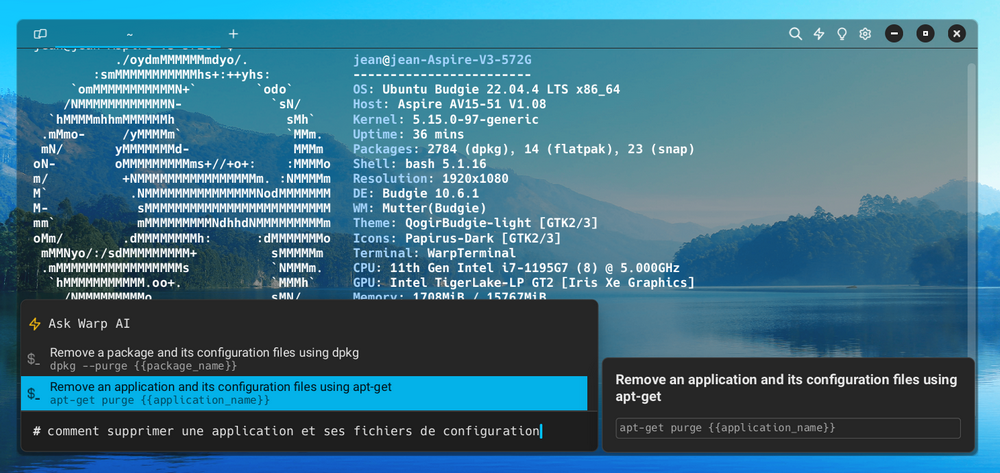Select Ask Warp AI option

(89, 324)
